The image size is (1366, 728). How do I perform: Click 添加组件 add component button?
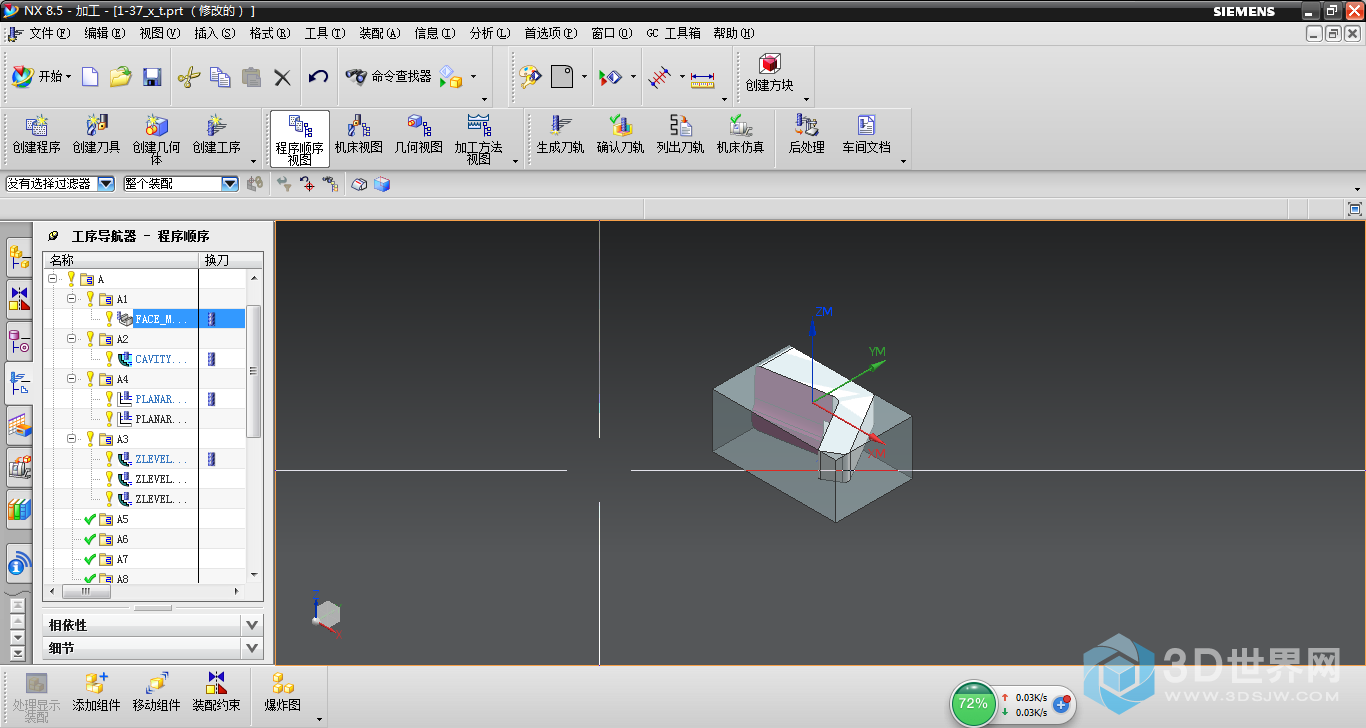click(96, 692)
